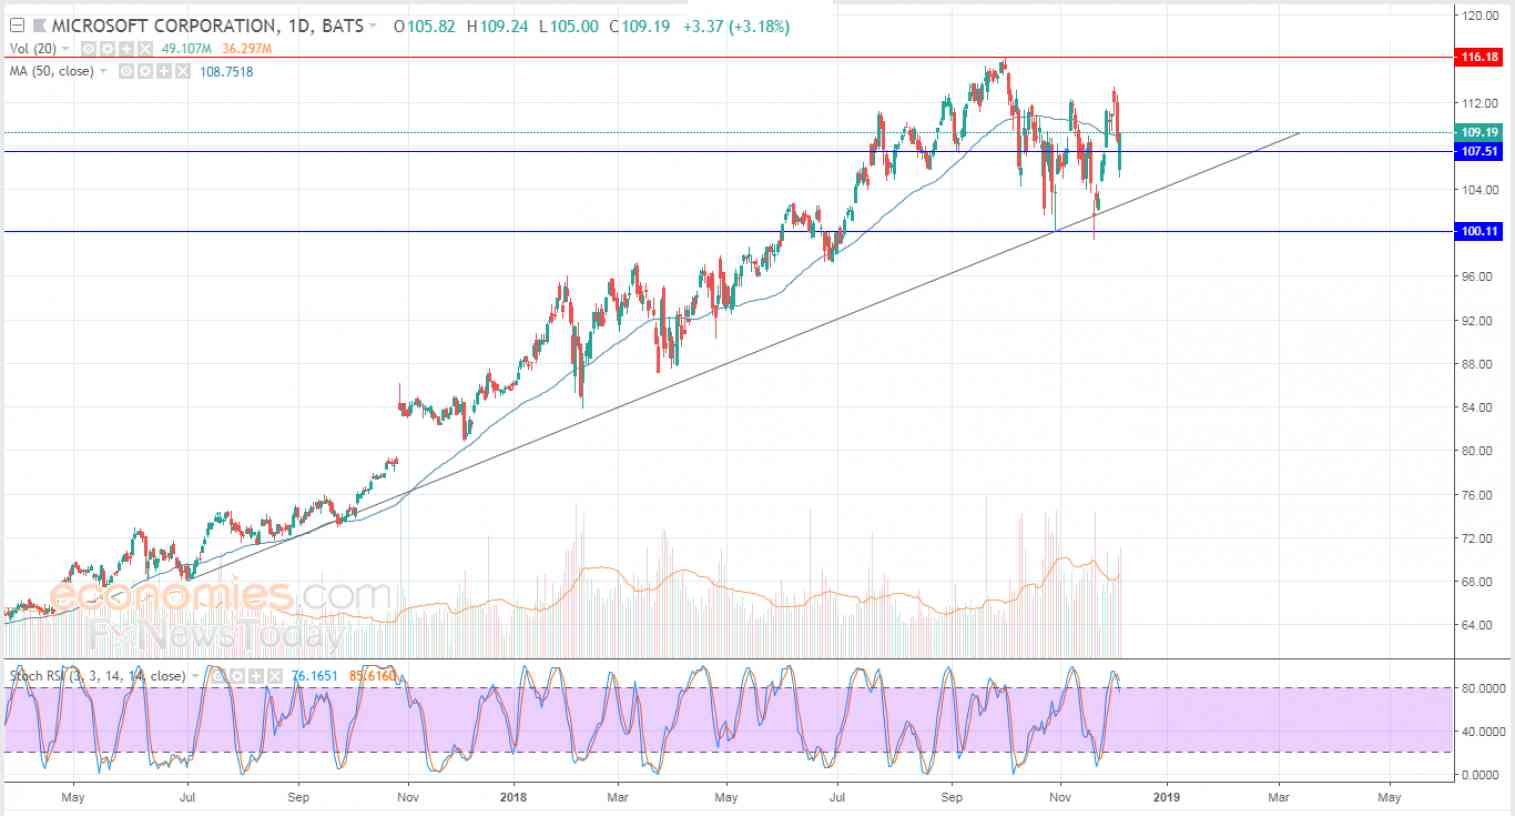1515x816 pixels.
Task: Open the Vol (20) indicator dropdown arrow
Action: coord(66,49)
